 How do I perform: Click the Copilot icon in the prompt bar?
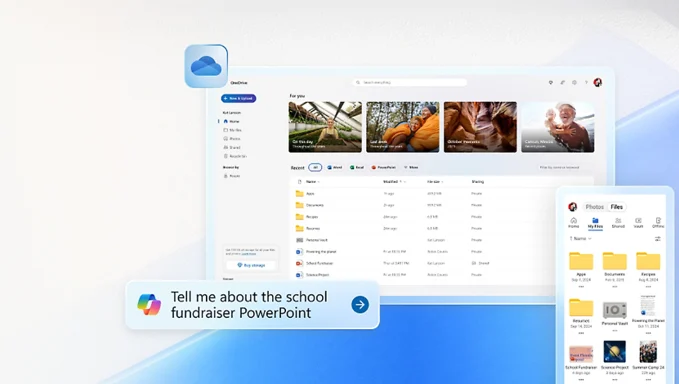149,304
